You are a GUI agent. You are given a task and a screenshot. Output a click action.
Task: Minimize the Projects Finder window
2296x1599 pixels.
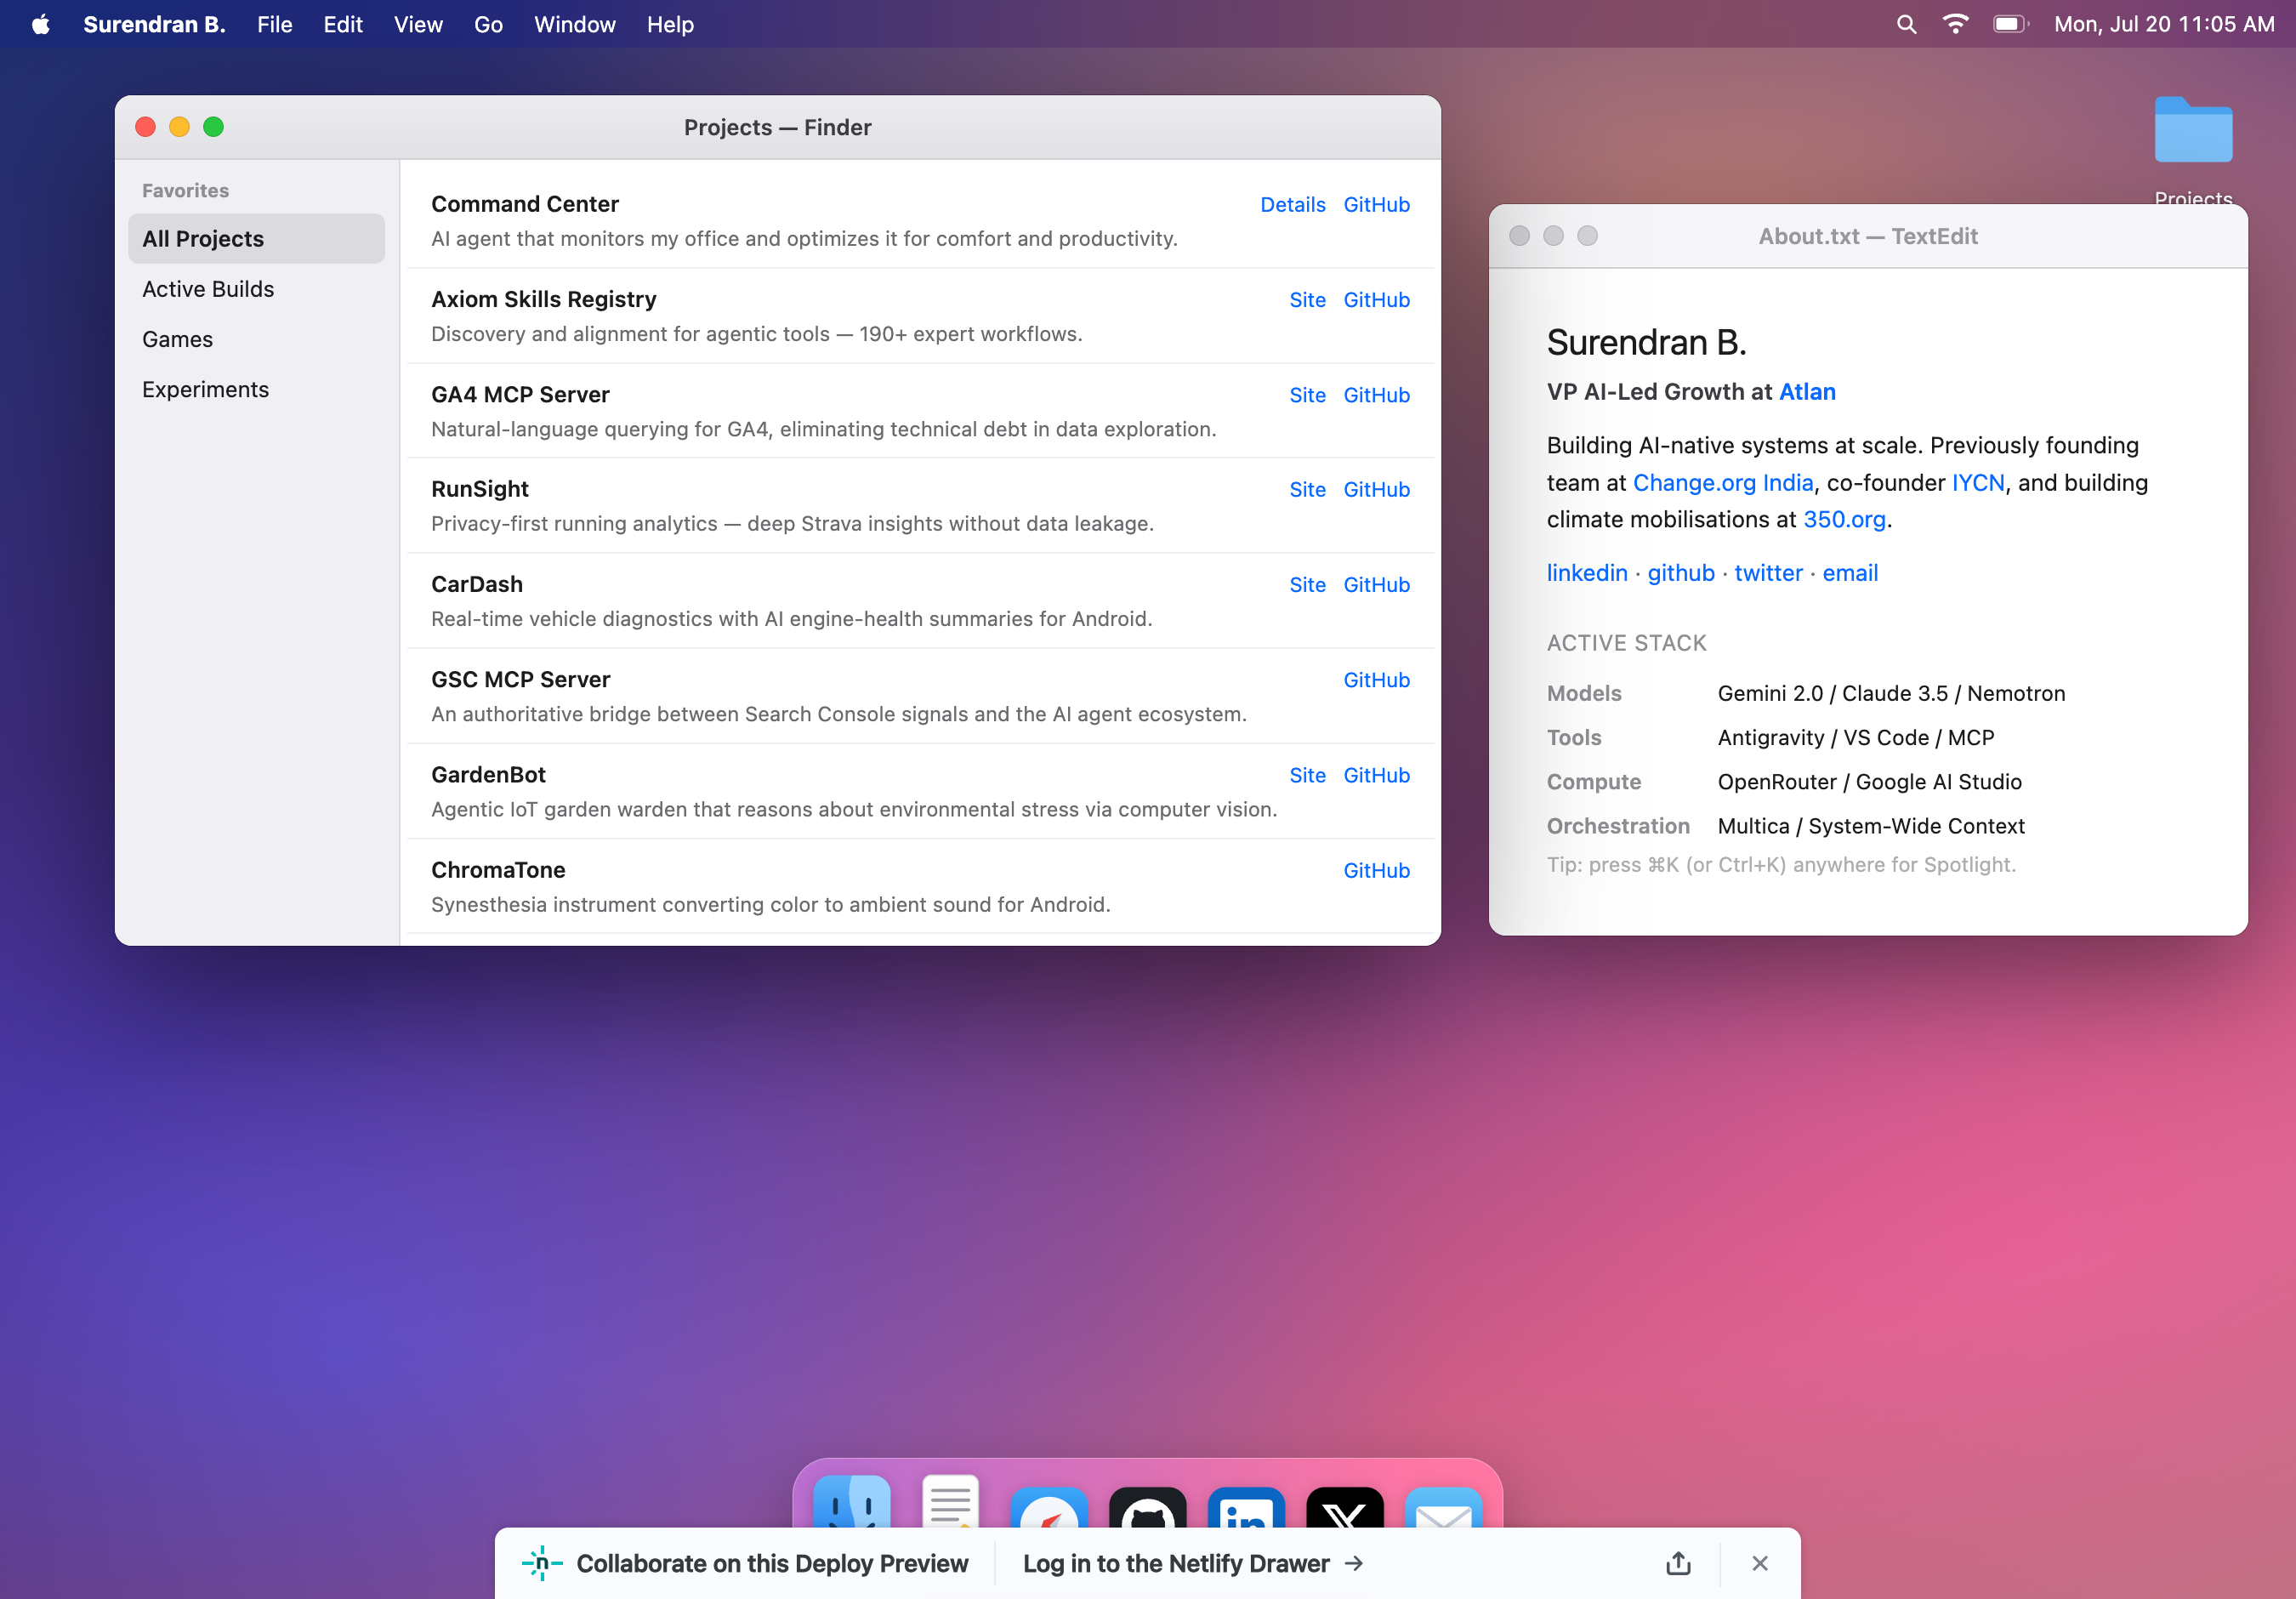[x=179, y=127]
